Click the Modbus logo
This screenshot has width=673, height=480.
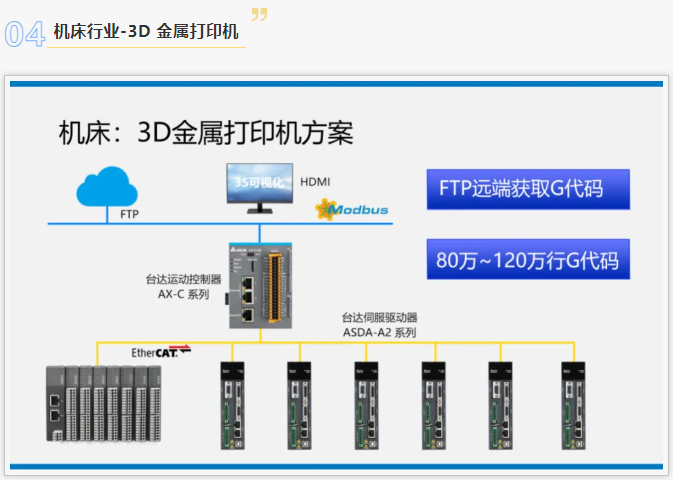pos(352,210)
